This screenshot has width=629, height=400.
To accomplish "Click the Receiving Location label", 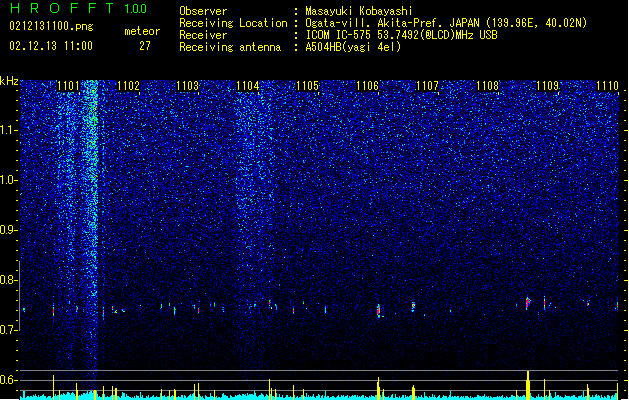I will [233, 23].
